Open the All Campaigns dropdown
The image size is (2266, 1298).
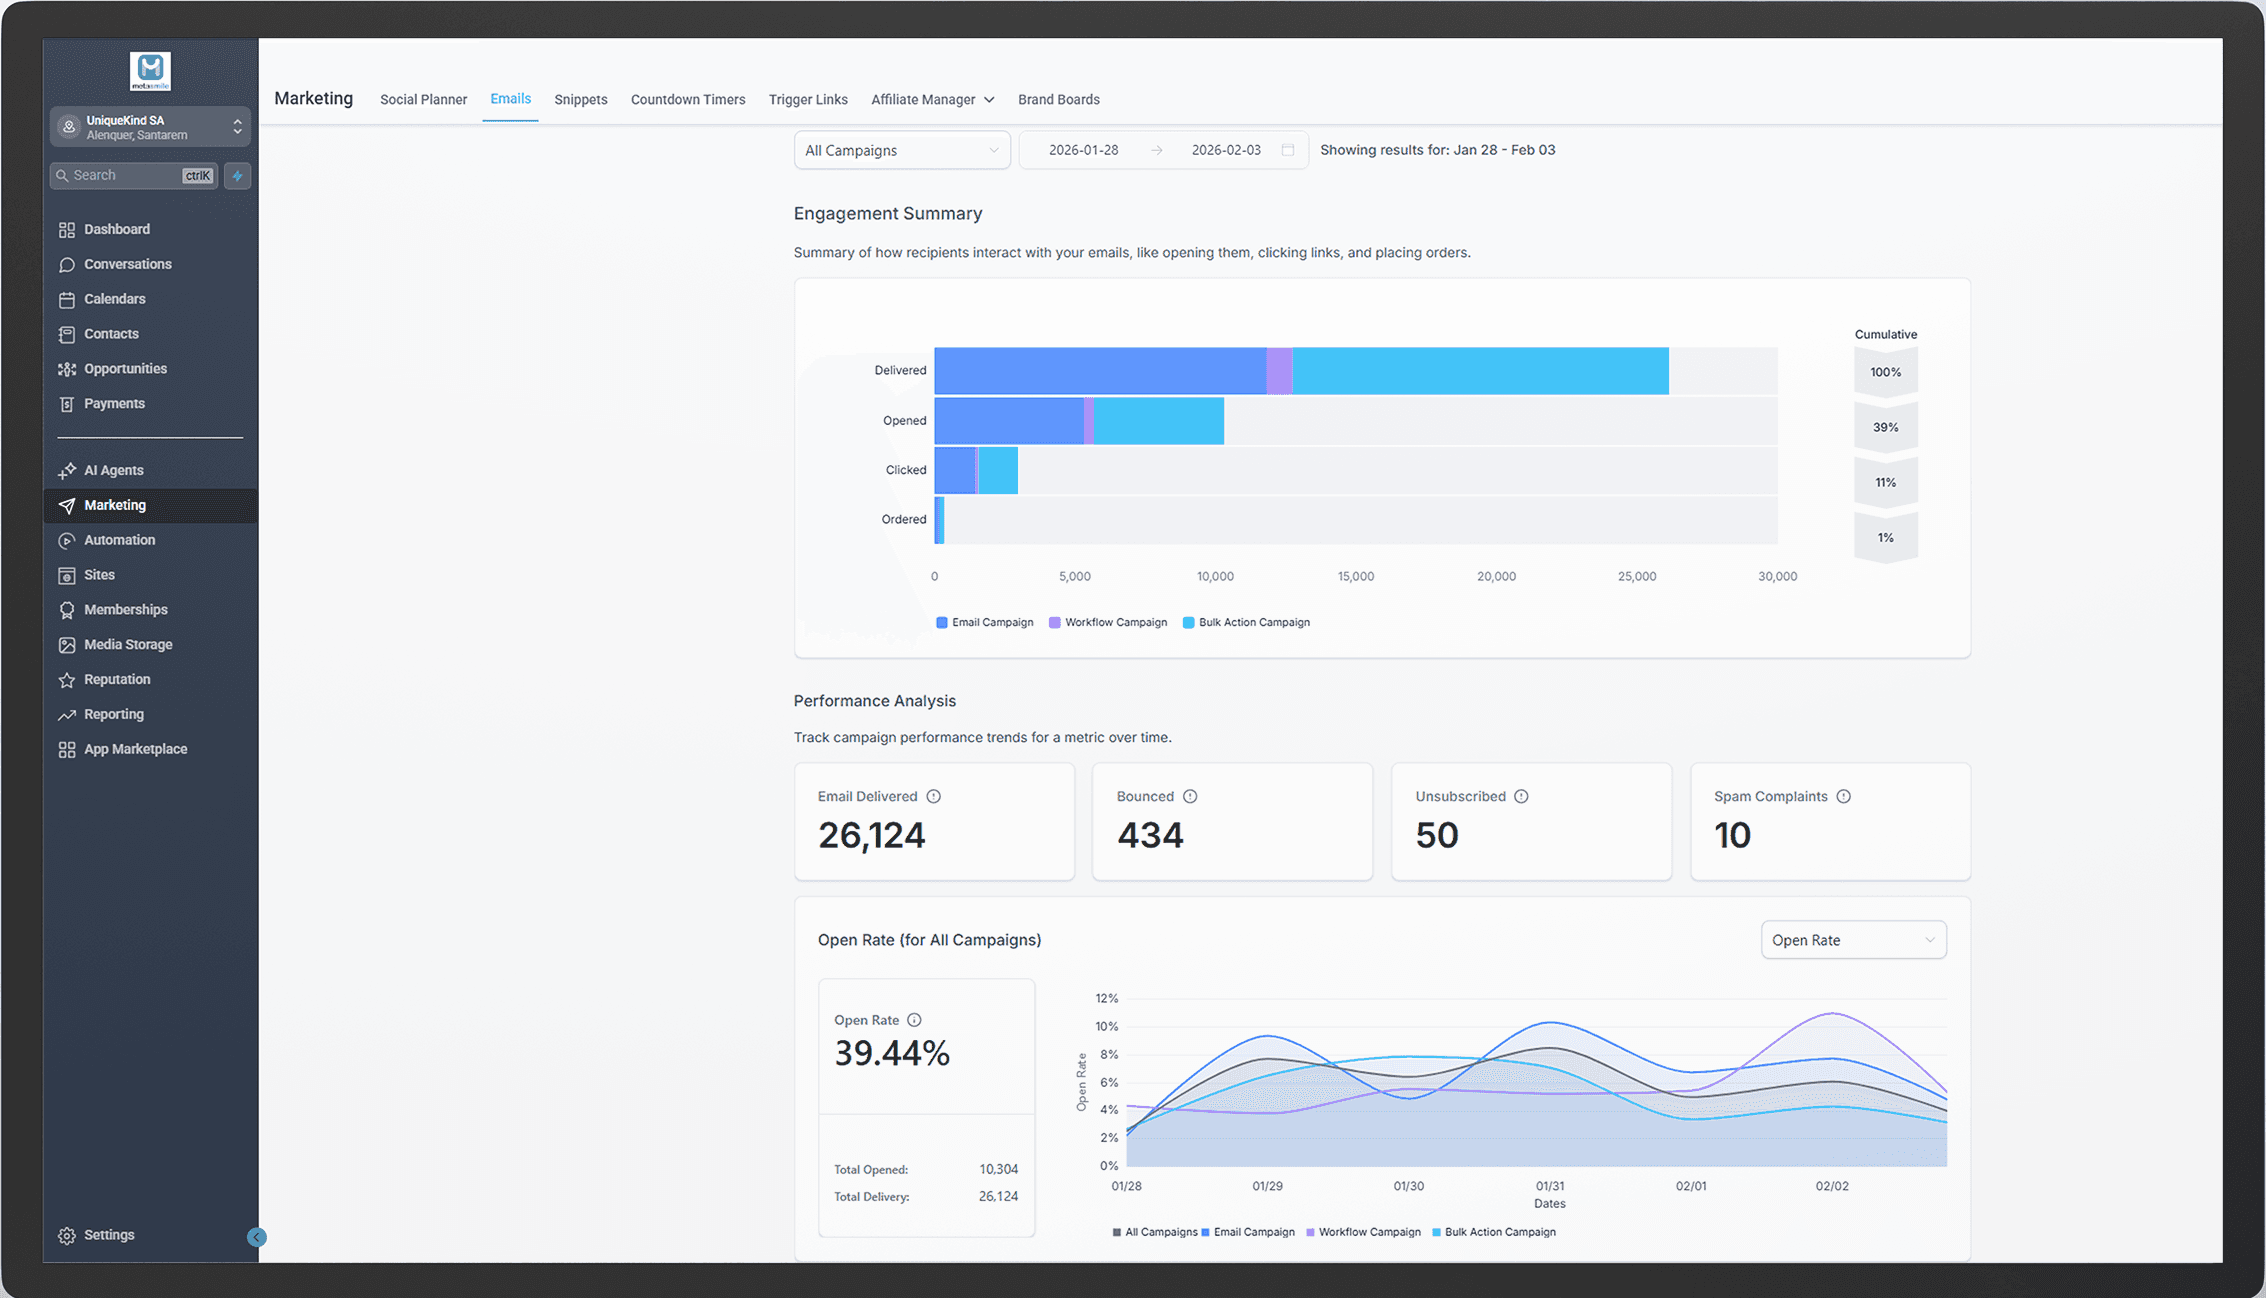[901, 151]
